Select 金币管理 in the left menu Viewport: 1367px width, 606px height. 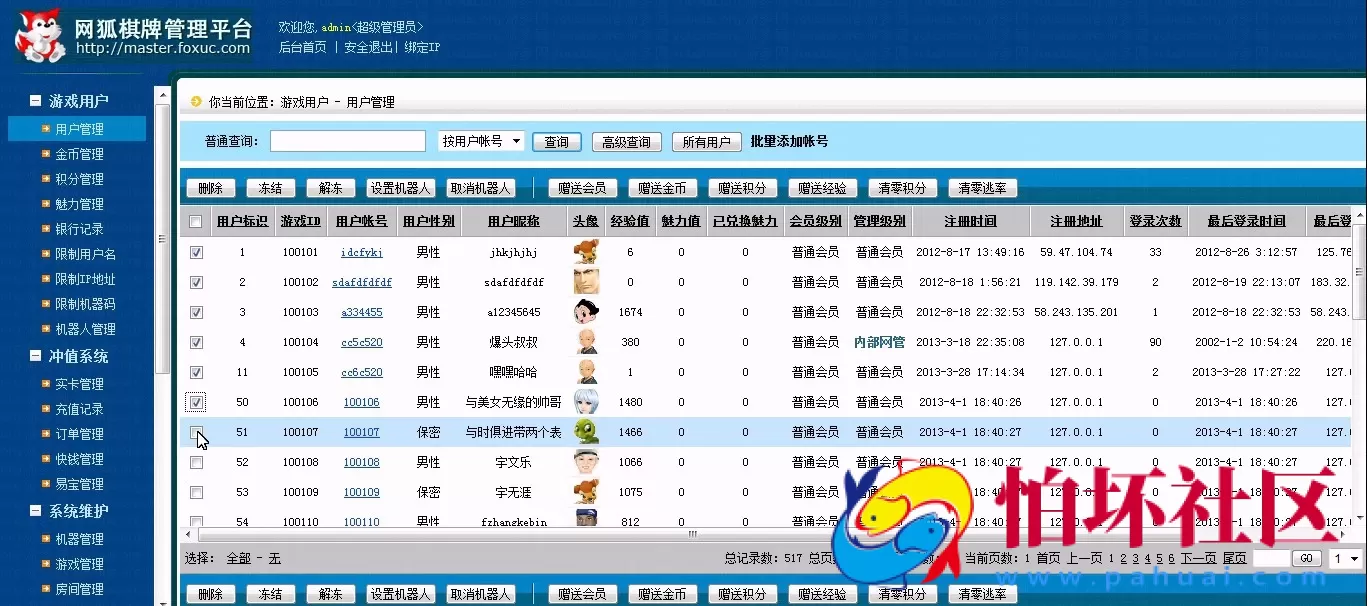(x=77, y=153)
